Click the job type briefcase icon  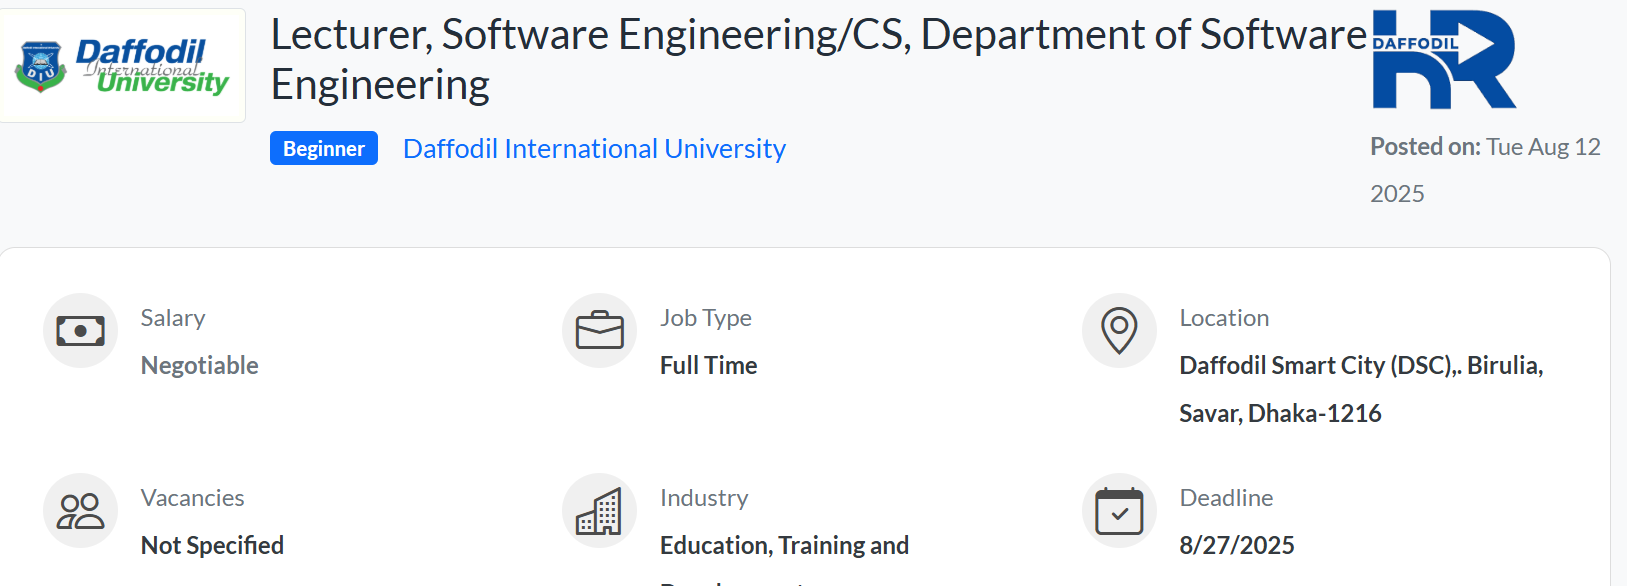(600, 330)
